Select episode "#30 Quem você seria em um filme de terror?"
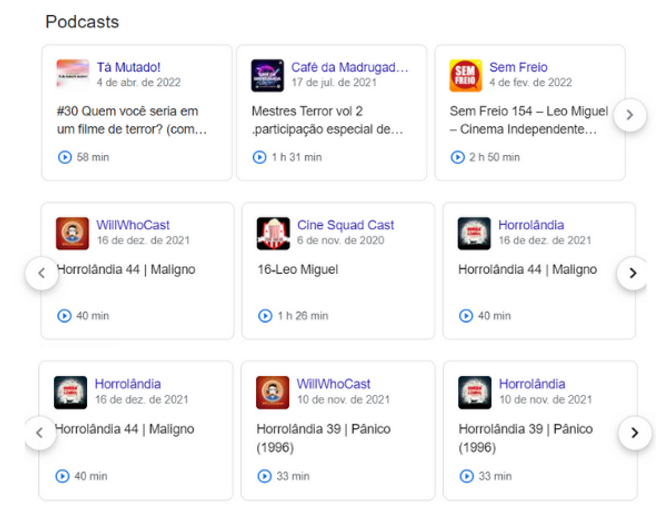The image size is (656, 511). coord(132,120)
